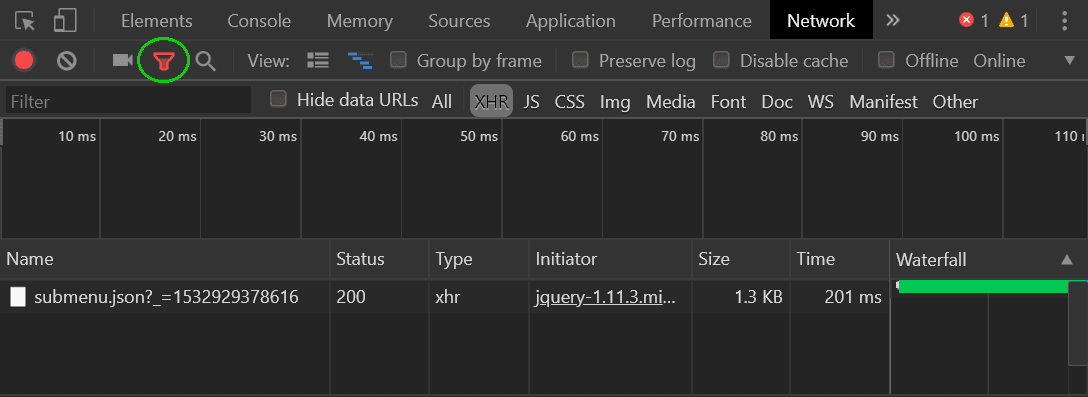Click the inspect element cursor icon
The image size is (1088, 397).
point(25,21)
